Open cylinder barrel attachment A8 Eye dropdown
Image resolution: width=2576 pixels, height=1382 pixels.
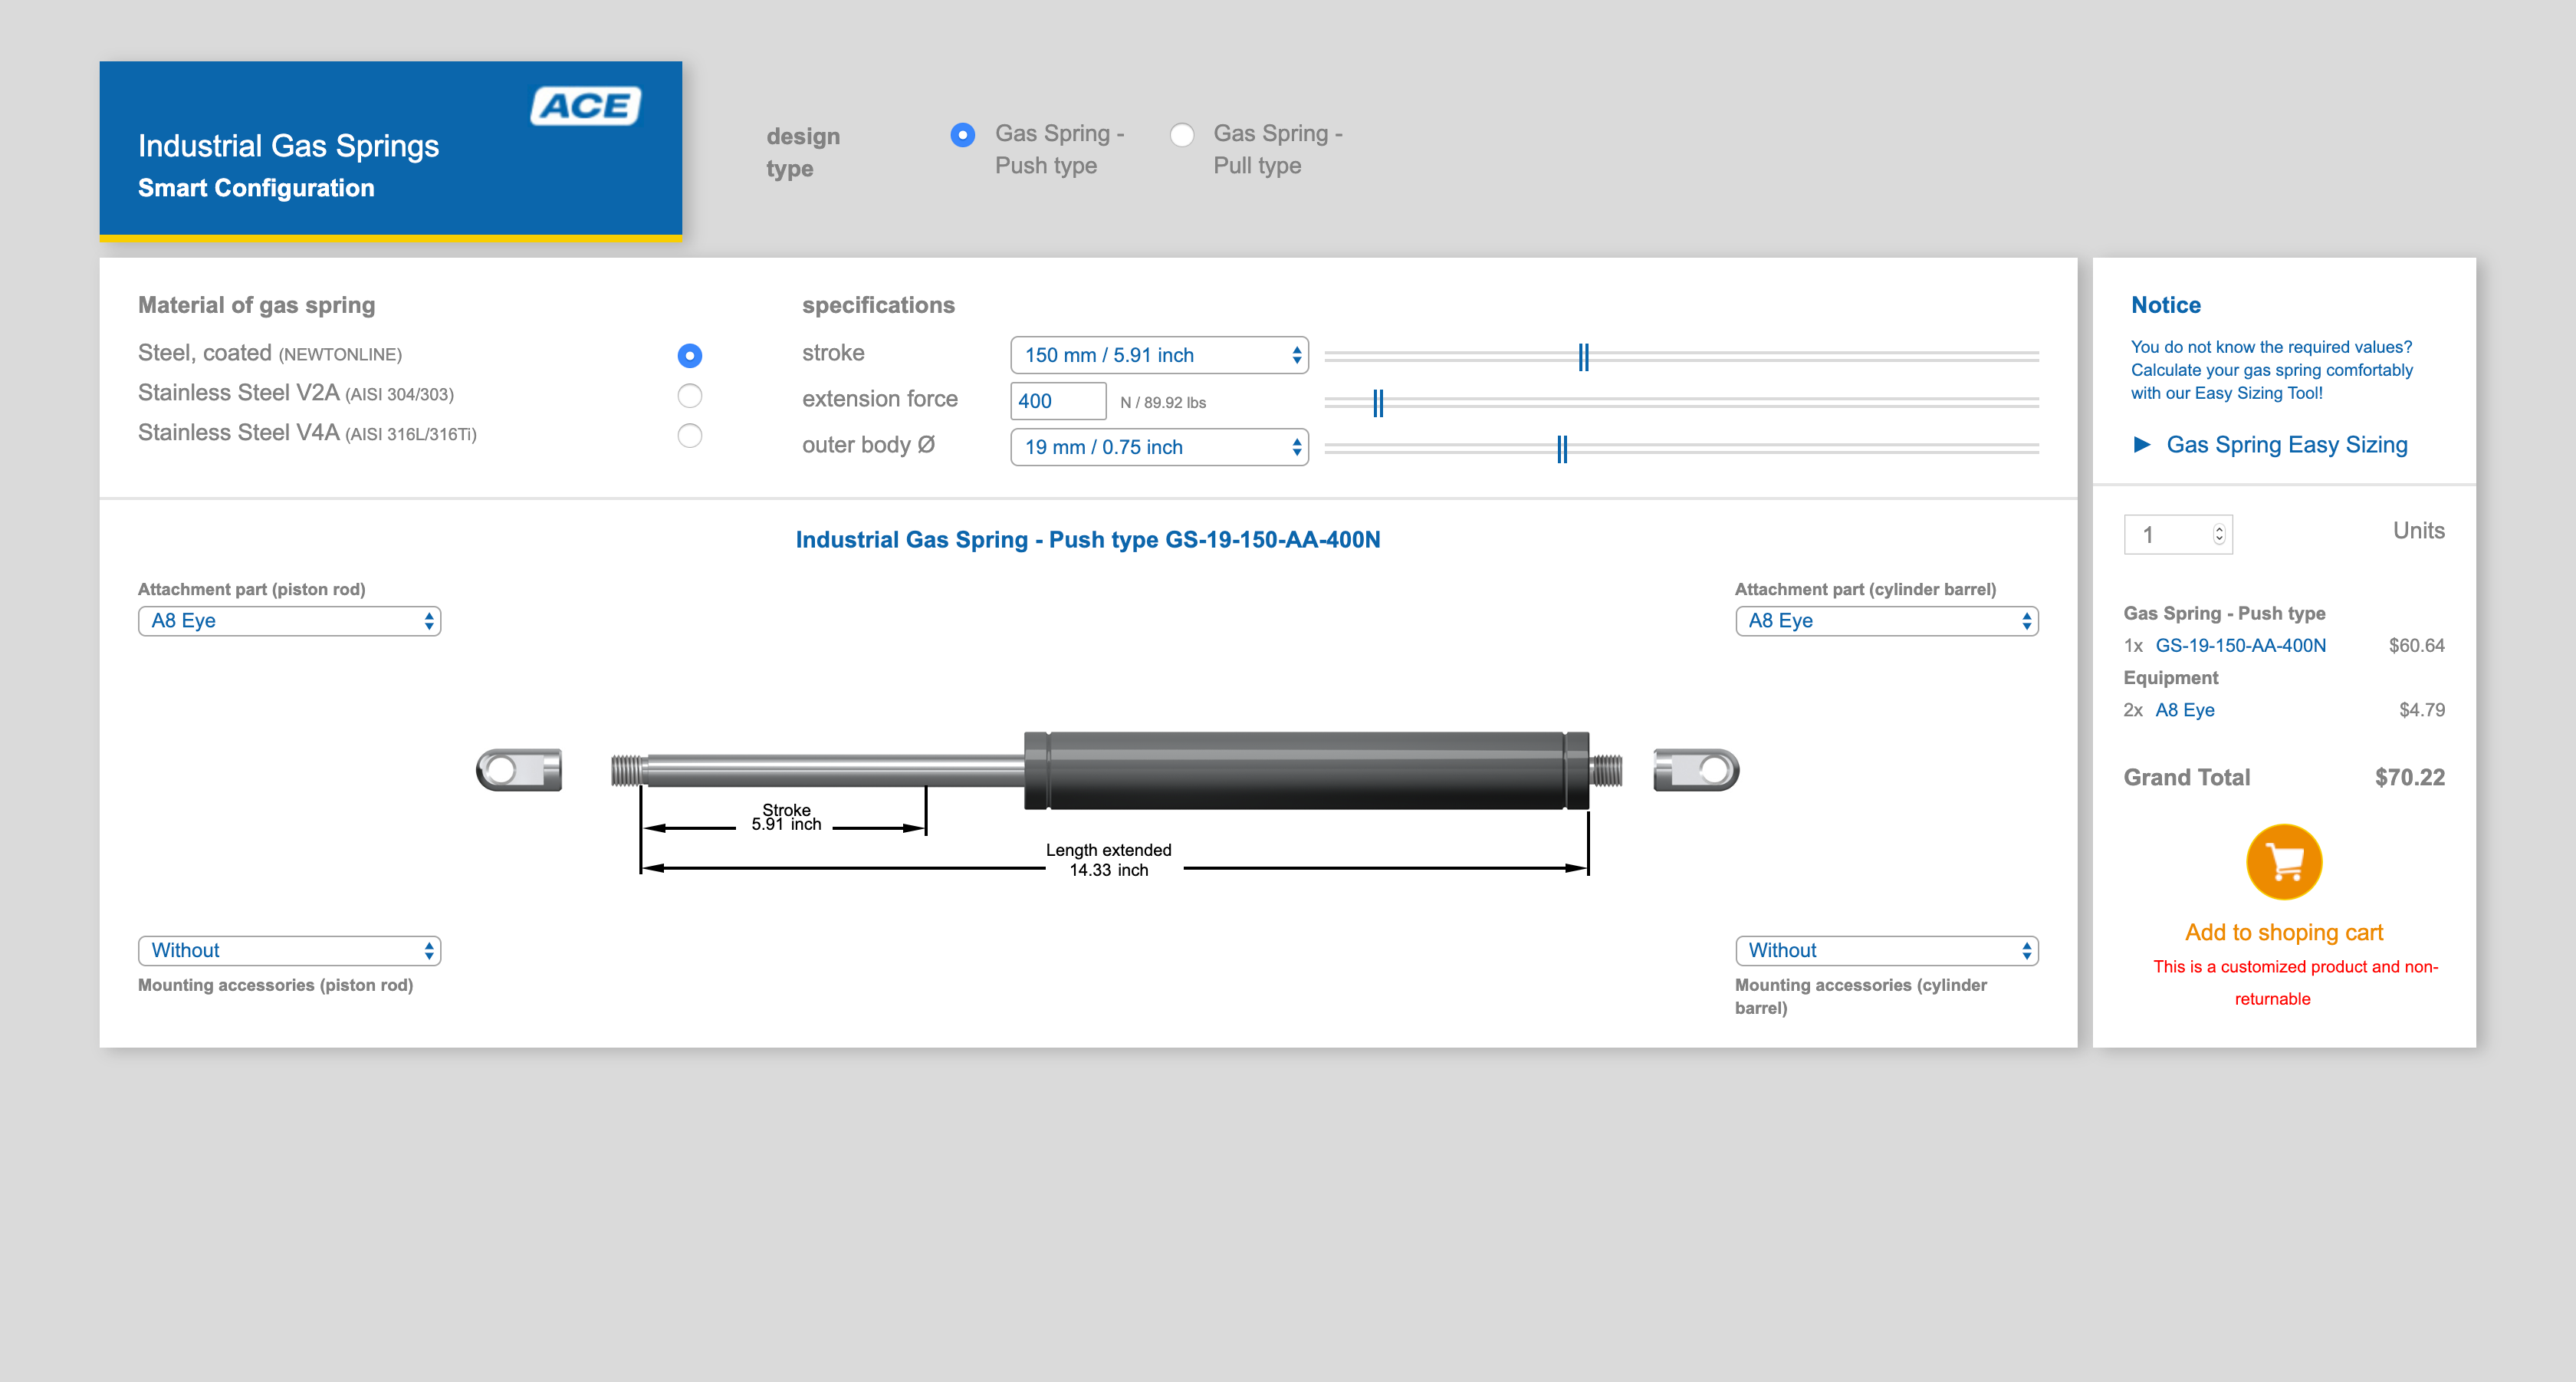point(1886,621)
